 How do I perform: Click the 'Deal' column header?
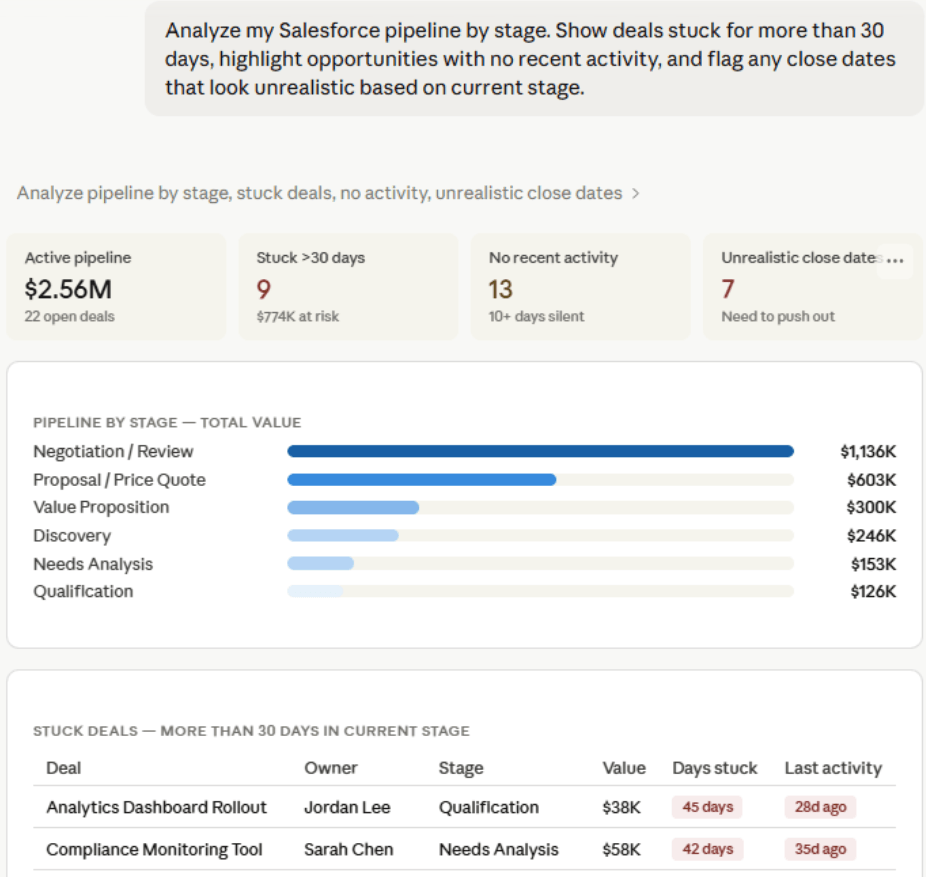64,768
